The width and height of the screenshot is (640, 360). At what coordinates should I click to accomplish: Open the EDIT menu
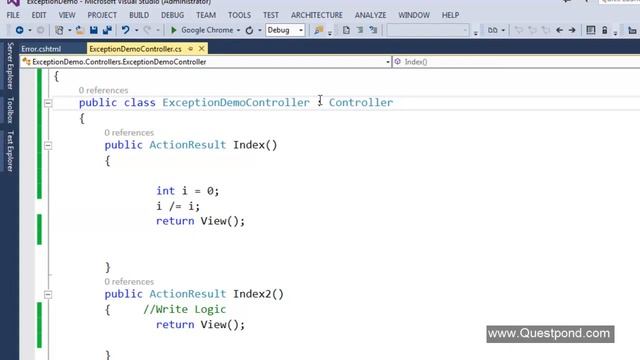pyautogui.click(x=39, y=15)
